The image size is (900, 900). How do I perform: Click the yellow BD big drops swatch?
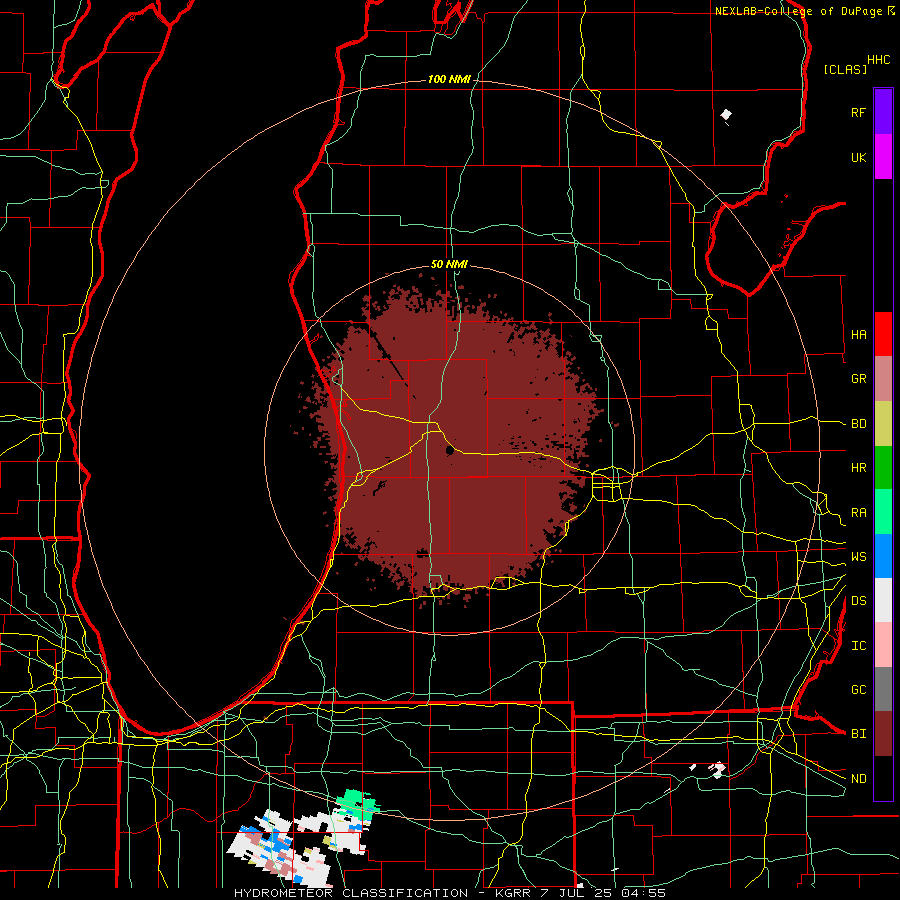point(883,423)
